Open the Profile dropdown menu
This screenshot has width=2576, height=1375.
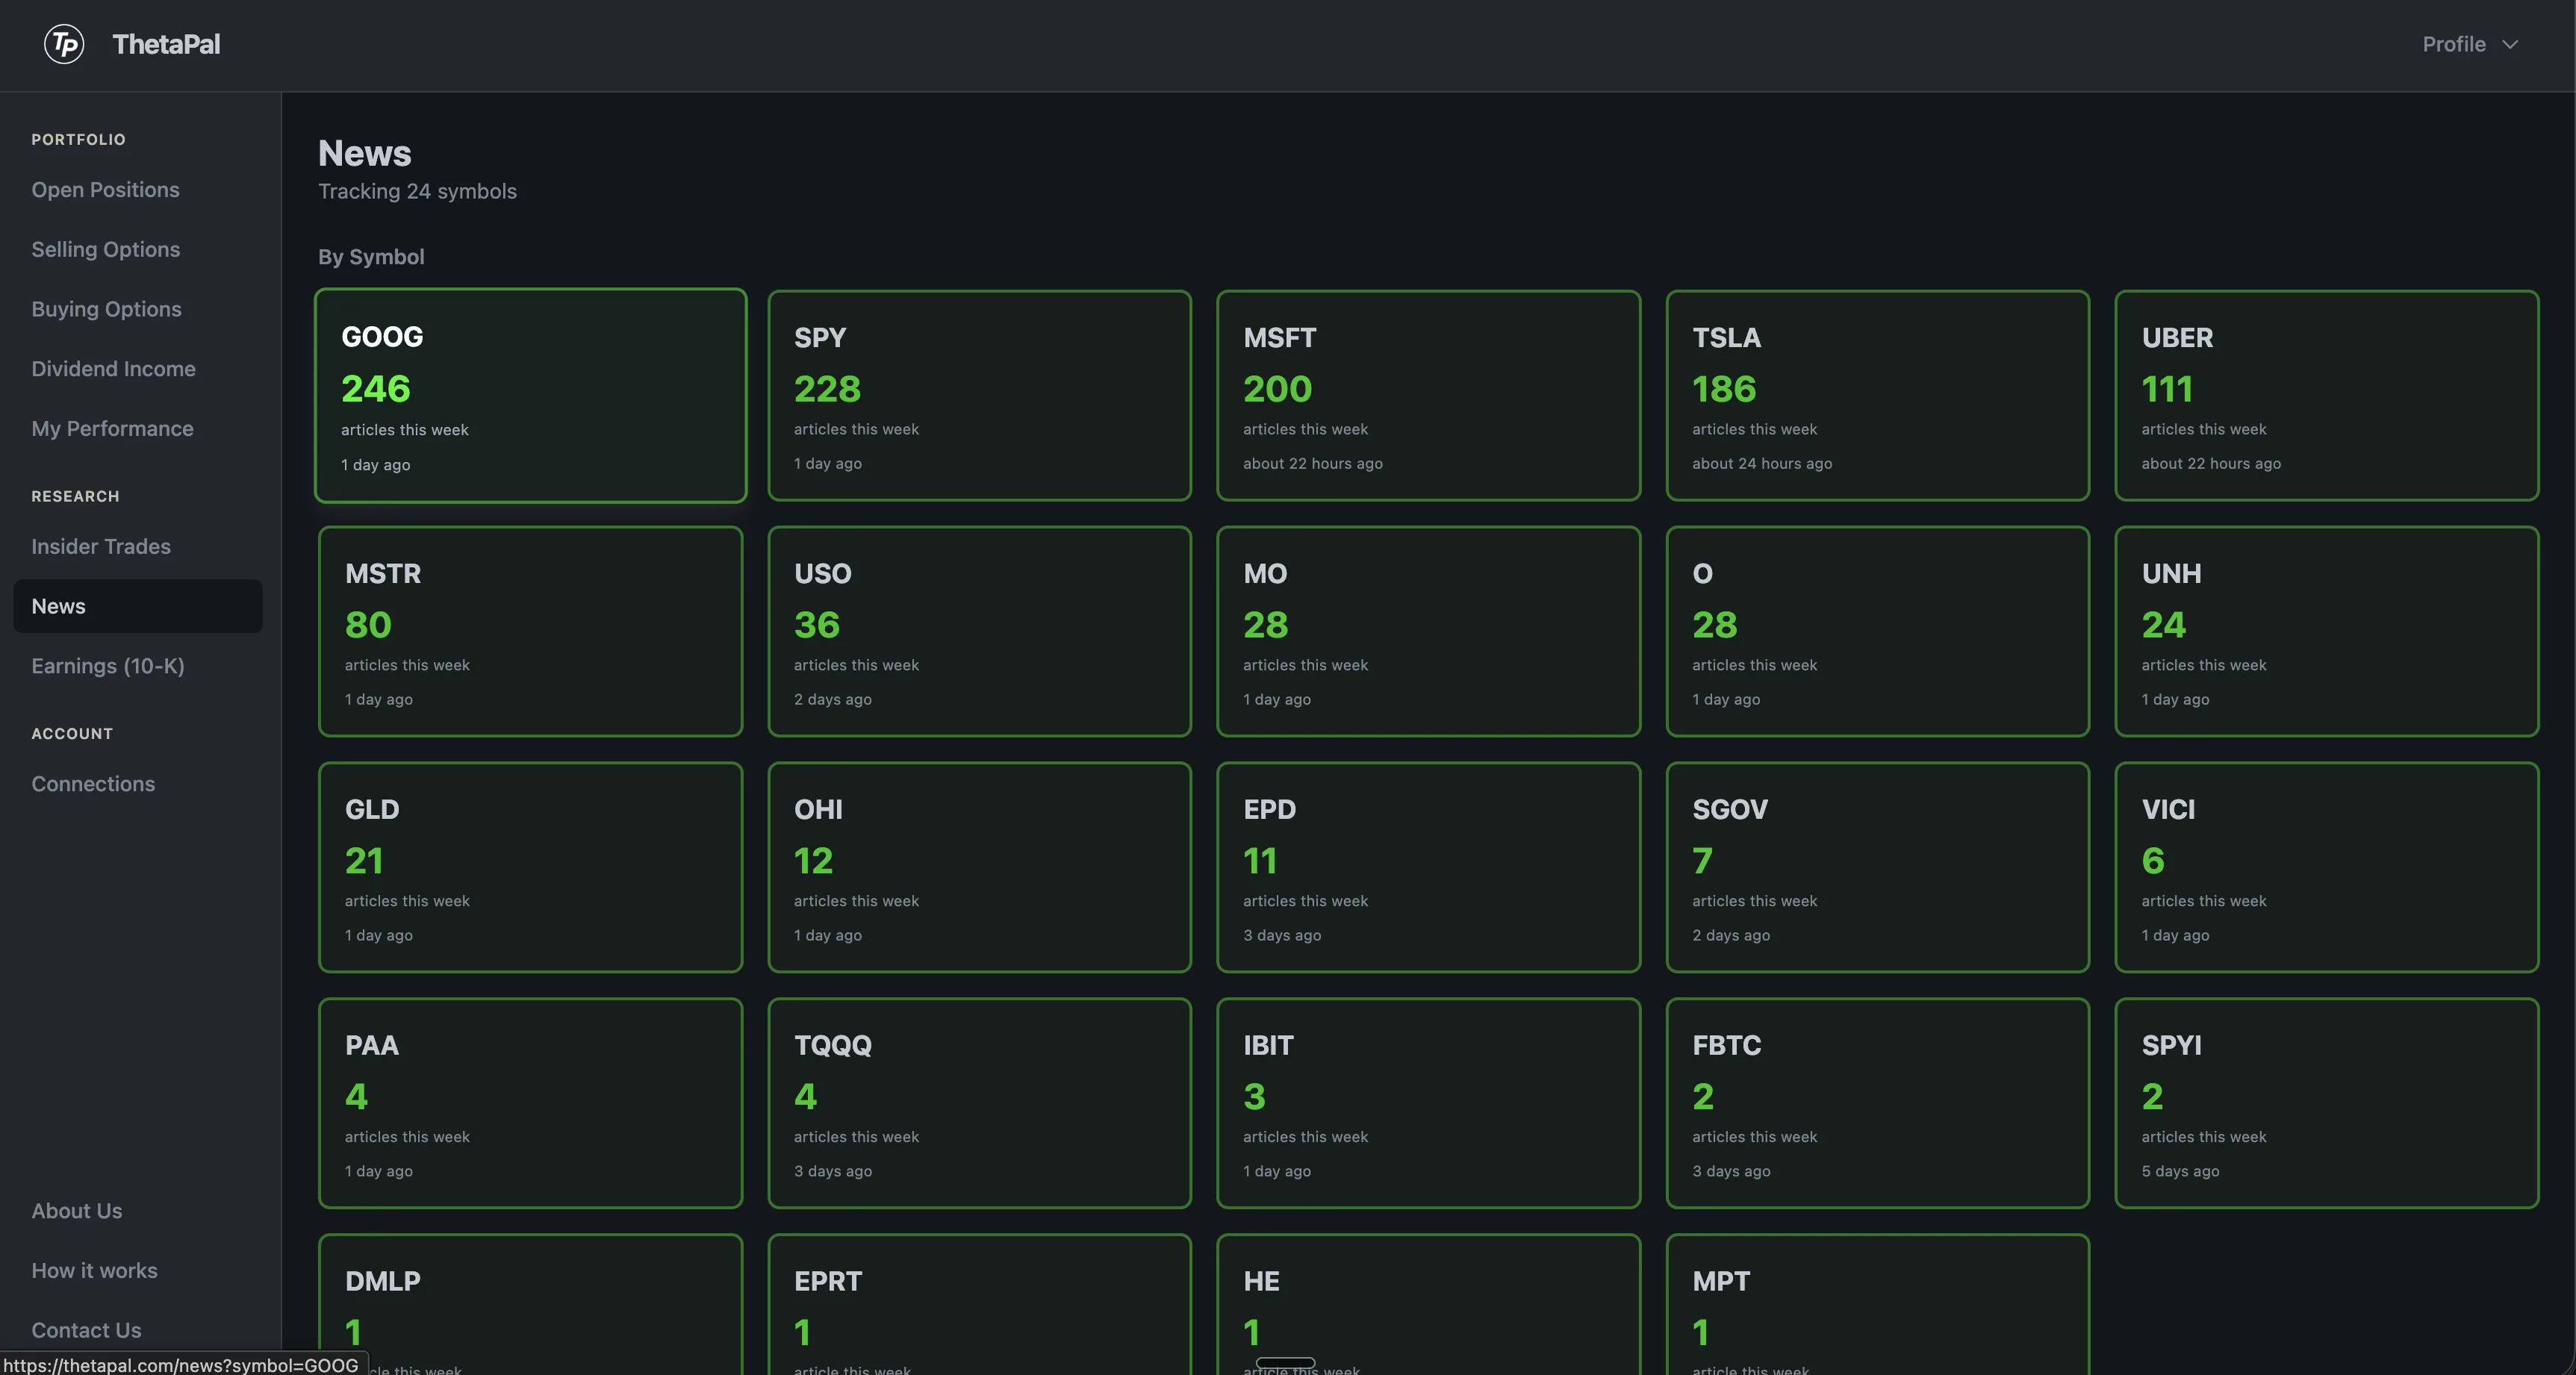[x=2469, y=44]
